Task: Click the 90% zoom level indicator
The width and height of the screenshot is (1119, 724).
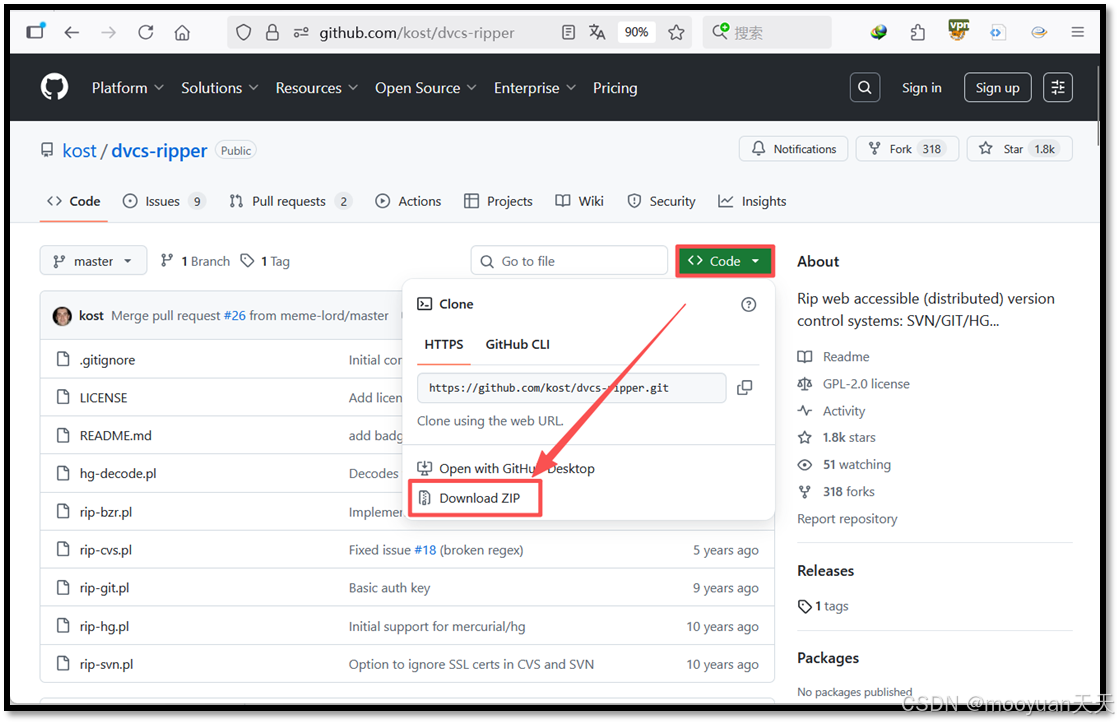Action: click(x=636, y=32)
